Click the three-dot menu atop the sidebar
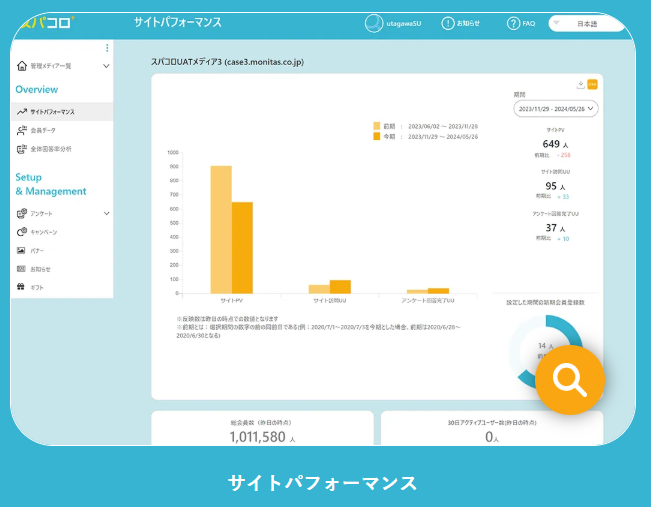The width and height of the screenshot is (651, 507). click(x=107, y=48)
